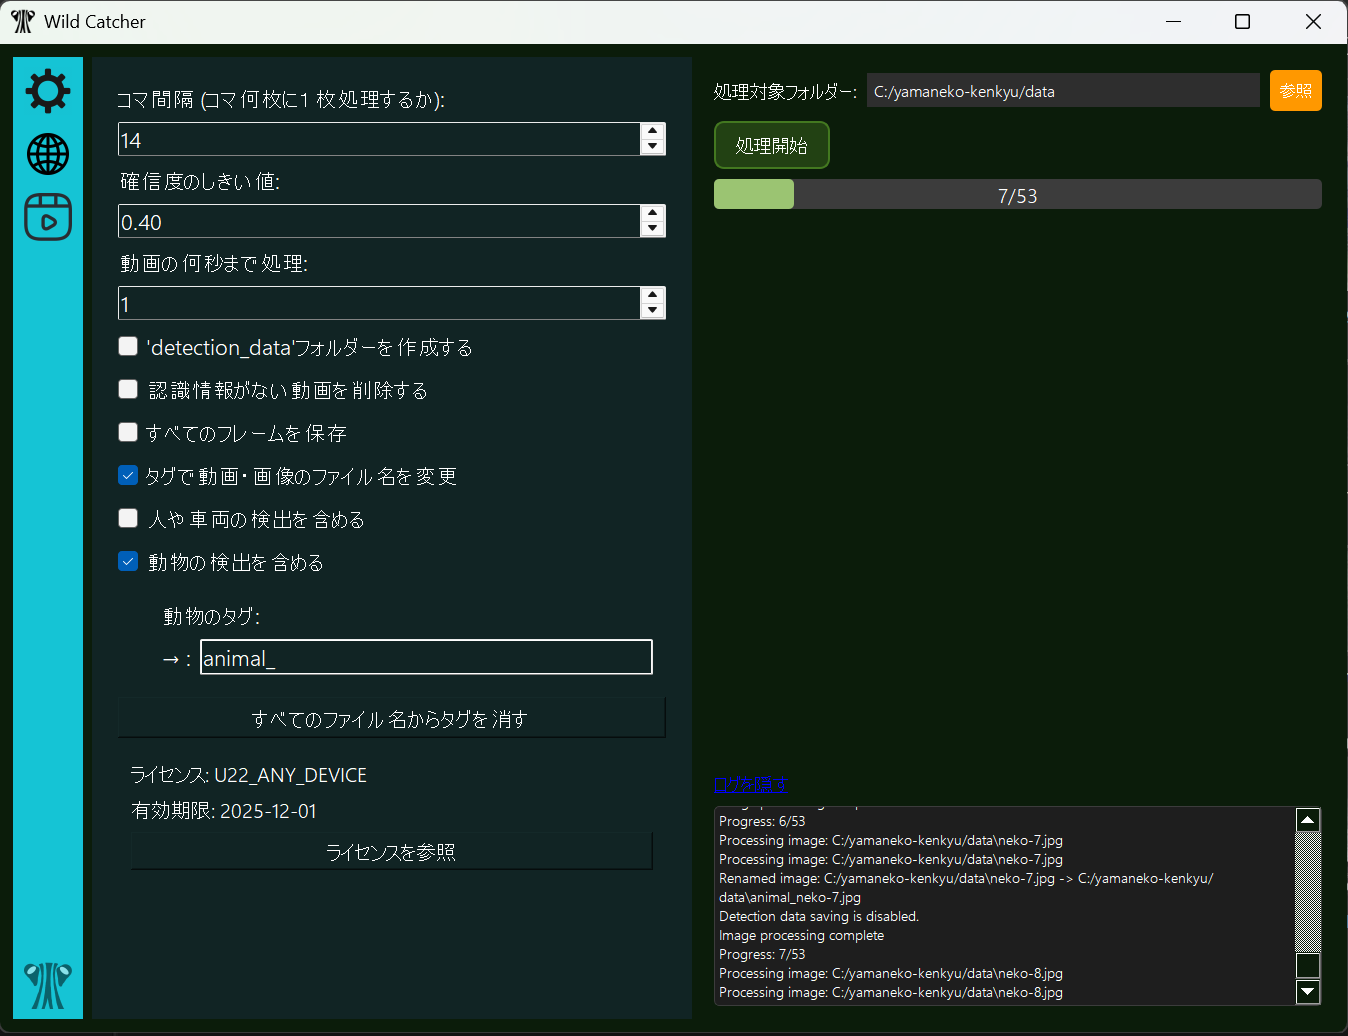Enable すべてのフレームを保存 checkbox
This screenshot has height=1036, width=1348.
click(x=128, y=431)
